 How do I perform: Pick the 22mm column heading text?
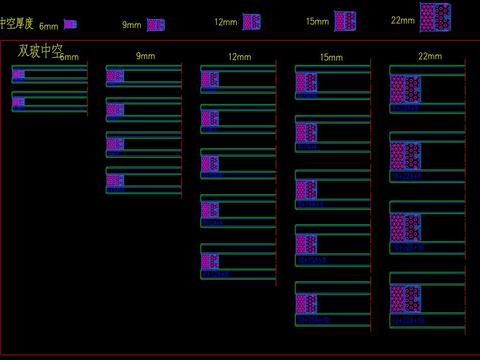(430, 56)
